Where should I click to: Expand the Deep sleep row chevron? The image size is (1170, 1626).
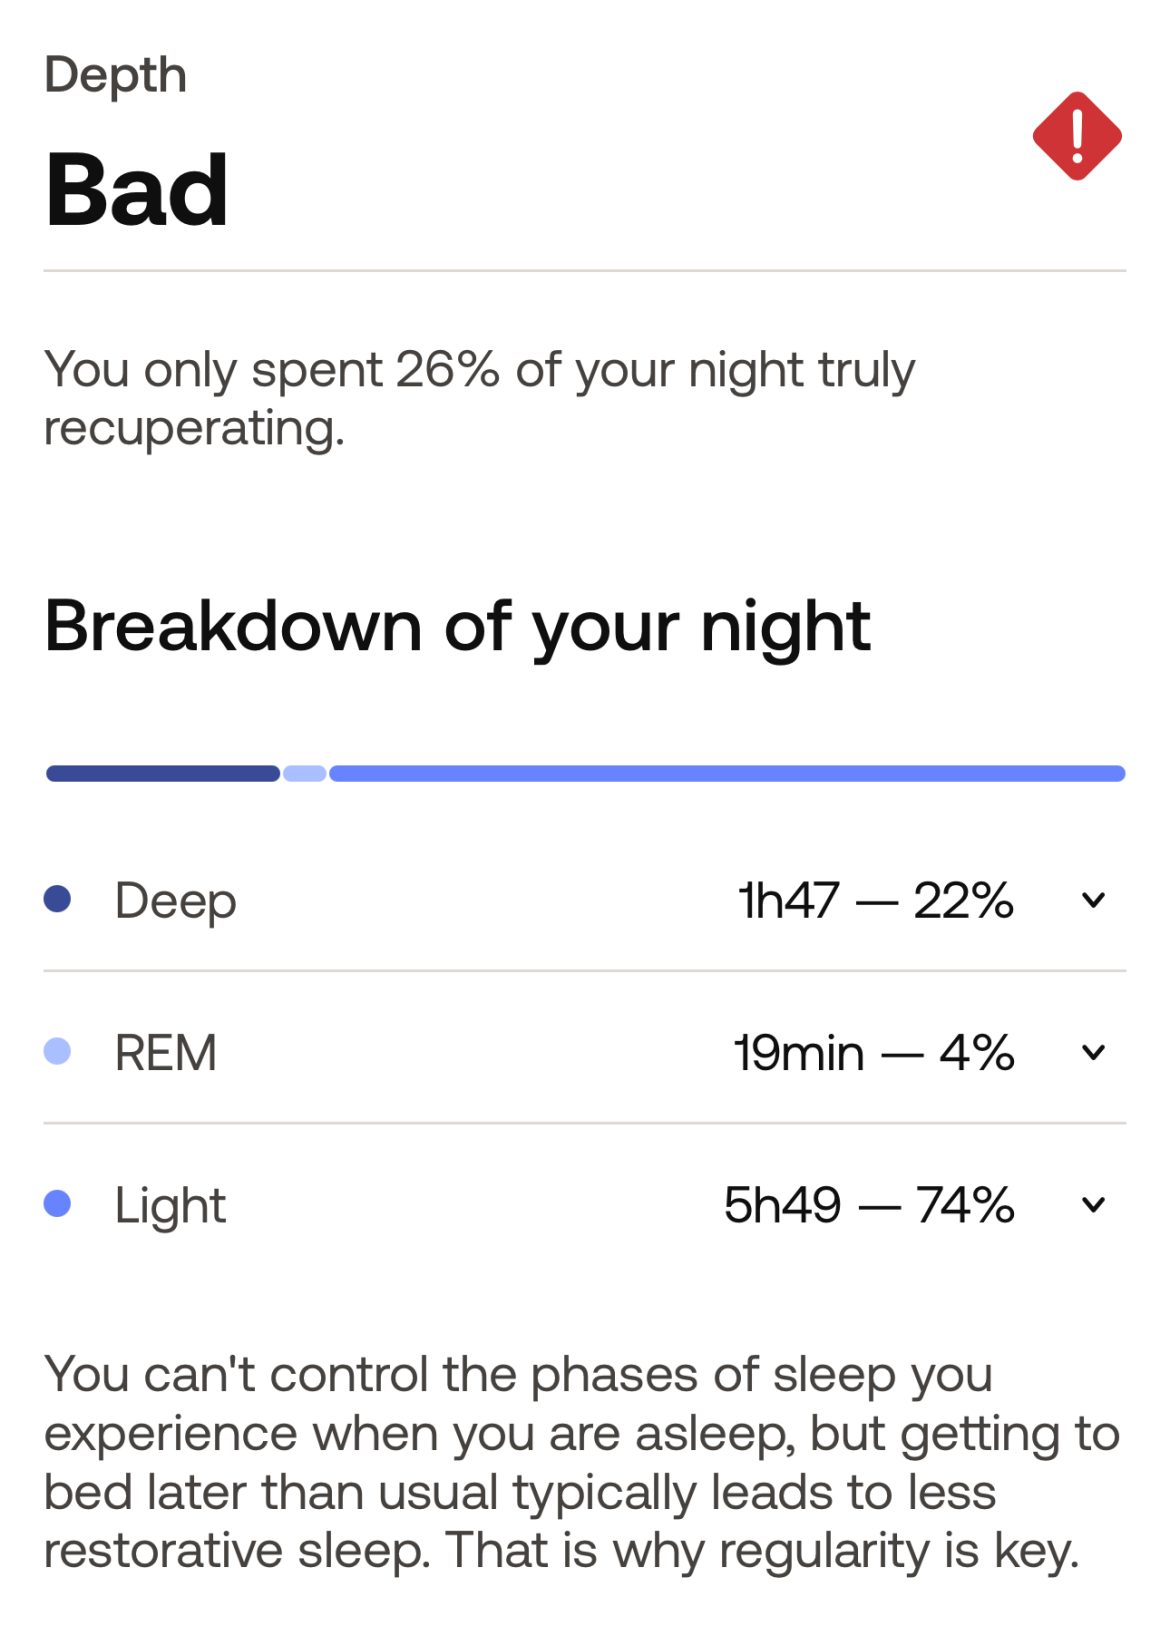tap(1093, 900)
